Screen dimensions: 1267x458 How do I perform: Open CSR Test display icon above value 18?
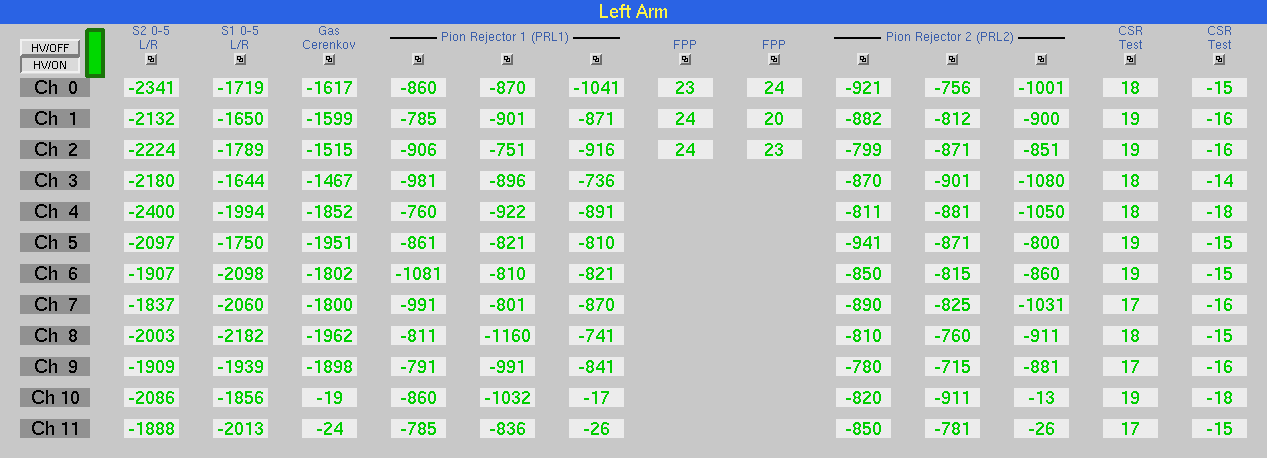pyautogui.click(x=1130, y=59)
